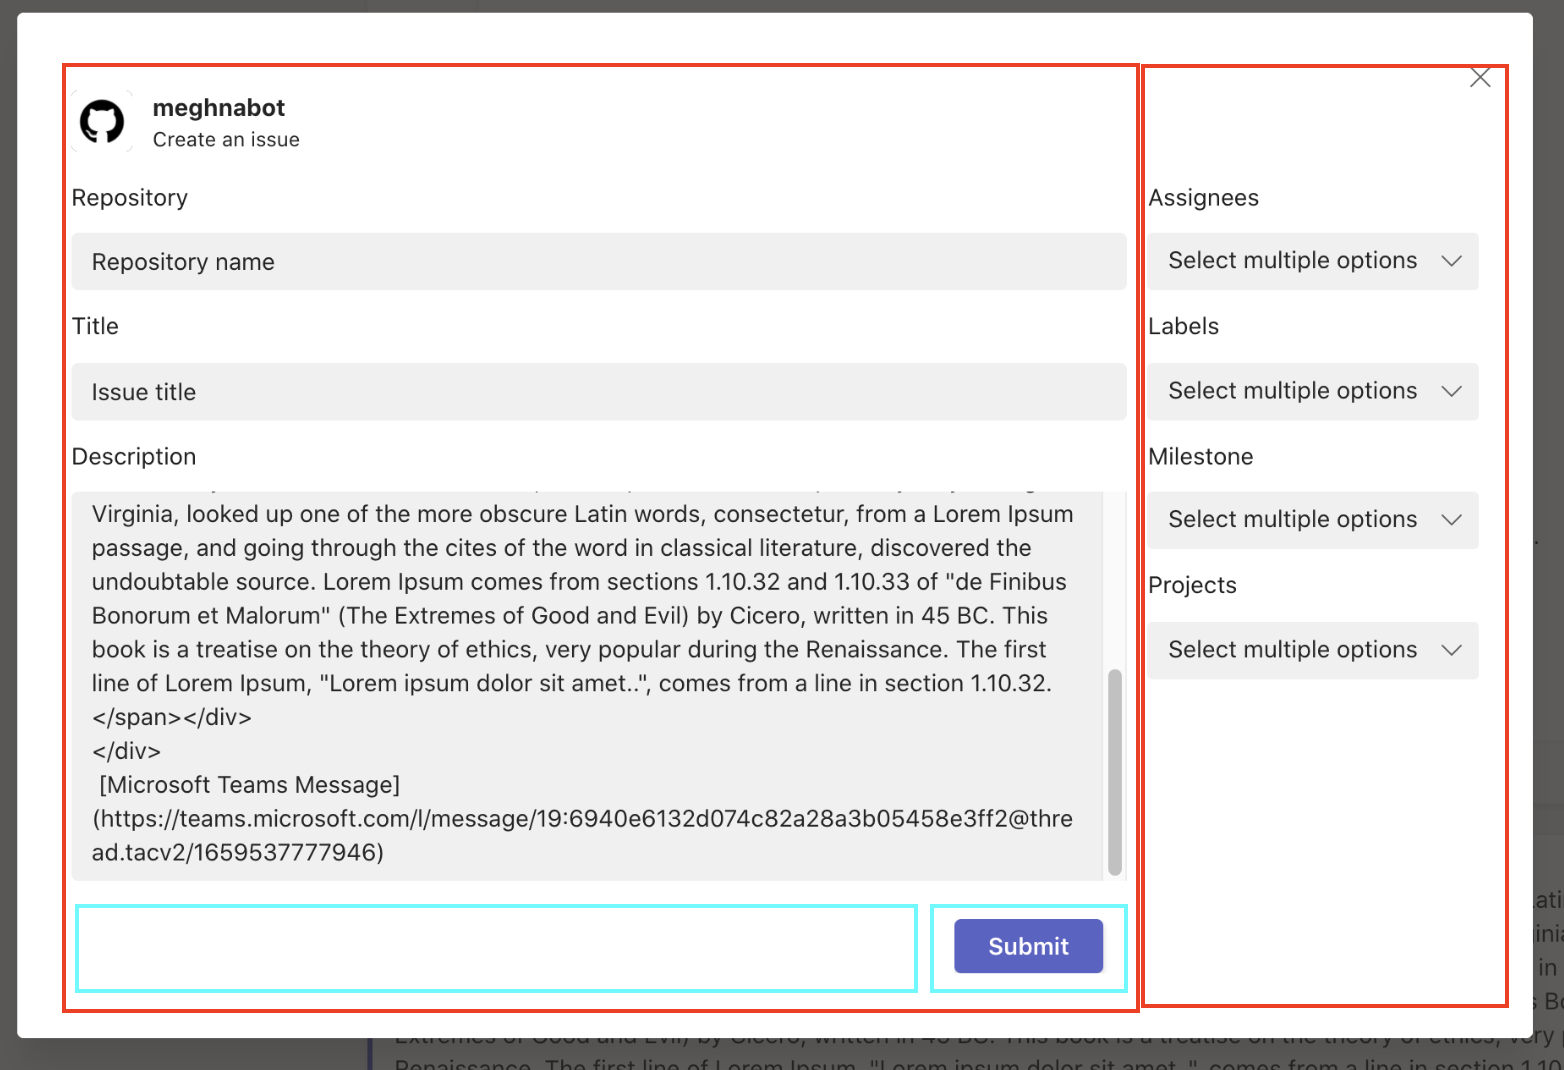Viewport: 1564px width, 1070px height.
Task: Click the Create an issue subtitle text
Action: point(226,140)
